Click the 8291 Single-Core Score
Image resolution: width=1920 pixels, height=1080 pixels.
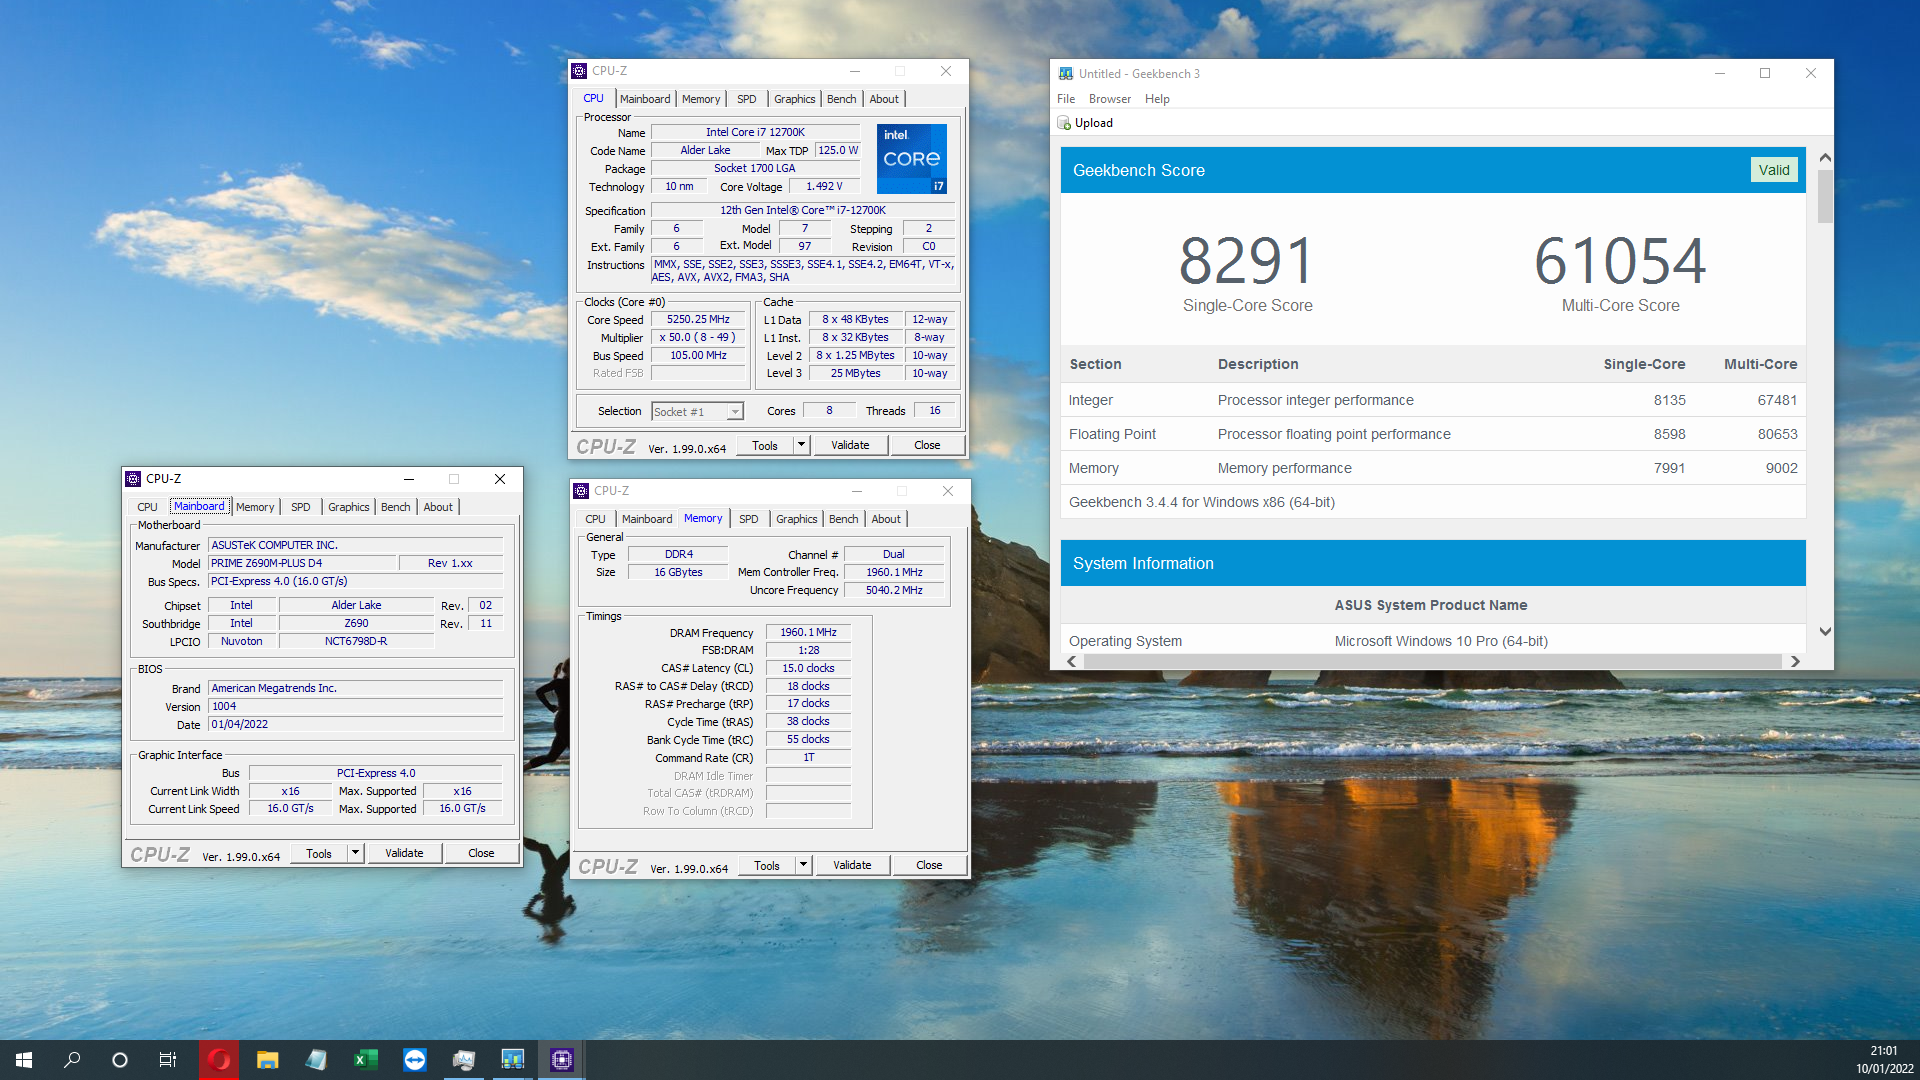pyautogui.click(x=1247, y=260)
